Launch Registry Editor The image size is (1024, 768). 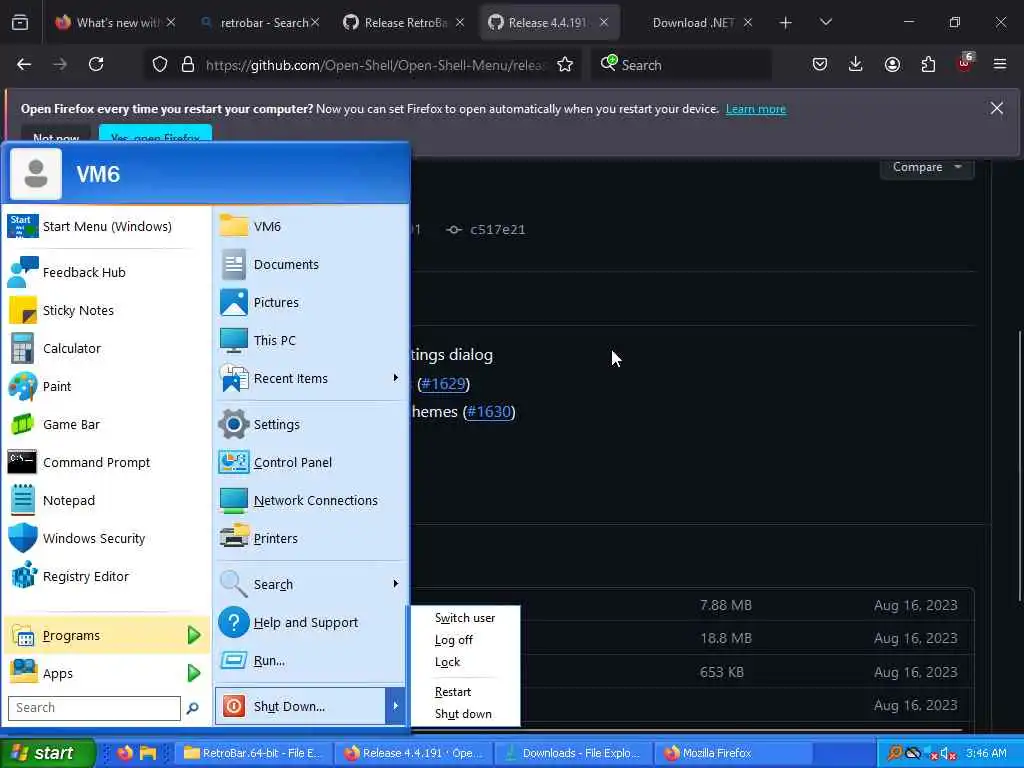(106, 576)
